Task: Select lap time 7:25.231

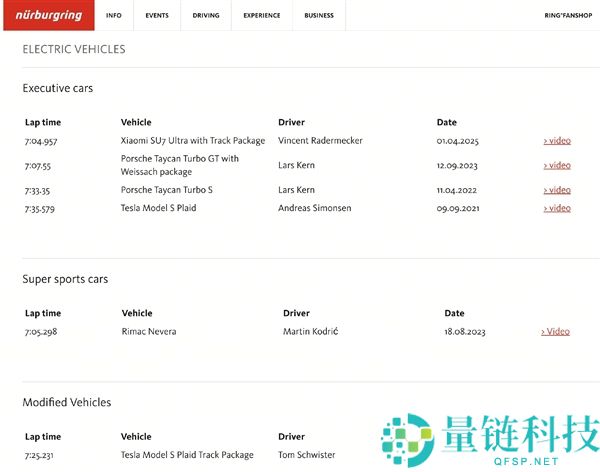Action: (x=39, y=456)
